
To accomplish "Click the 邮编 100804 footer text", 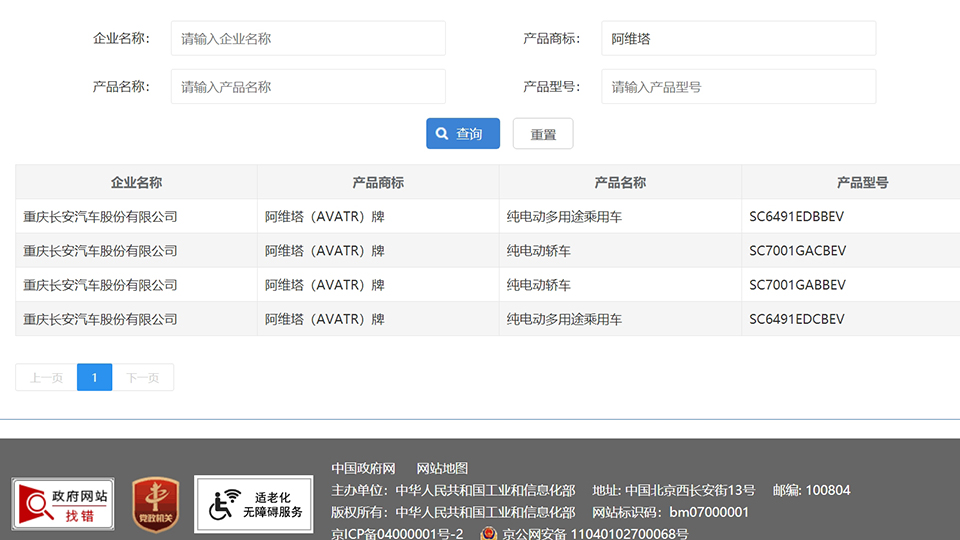I will pyautogui.click(x=811, y=490).
